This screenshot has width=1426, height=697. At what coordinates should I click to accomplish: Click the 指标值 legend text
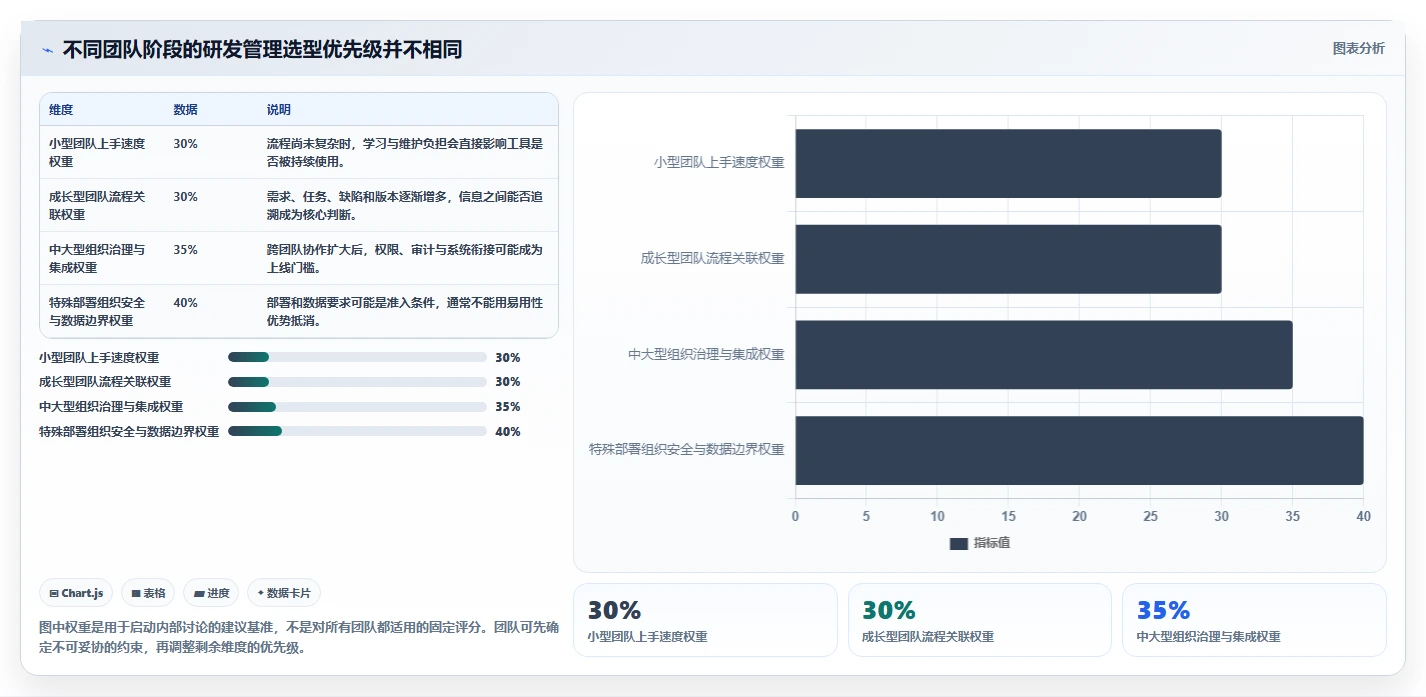pyautogui.click(x=993, y=543)
